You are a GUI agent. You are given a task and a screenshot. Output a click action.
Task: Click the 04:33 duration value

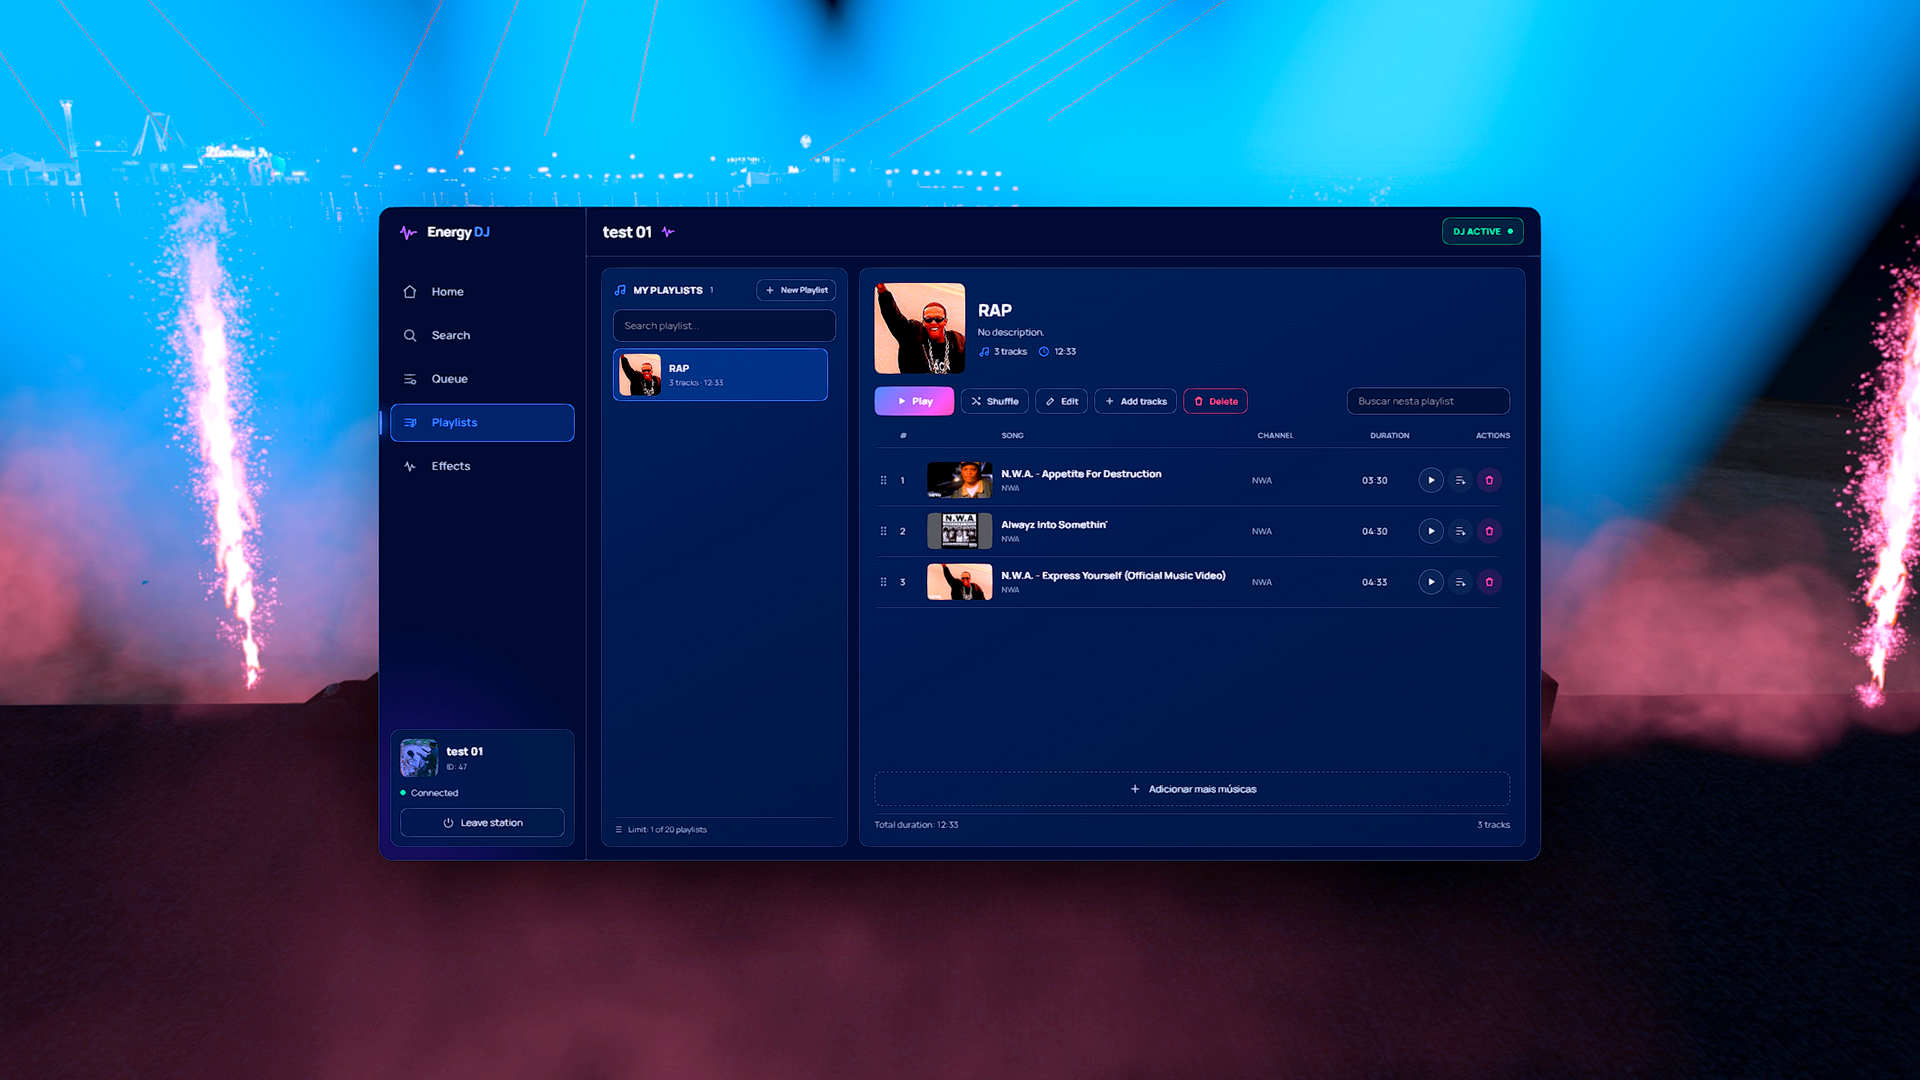point(1374,582)
